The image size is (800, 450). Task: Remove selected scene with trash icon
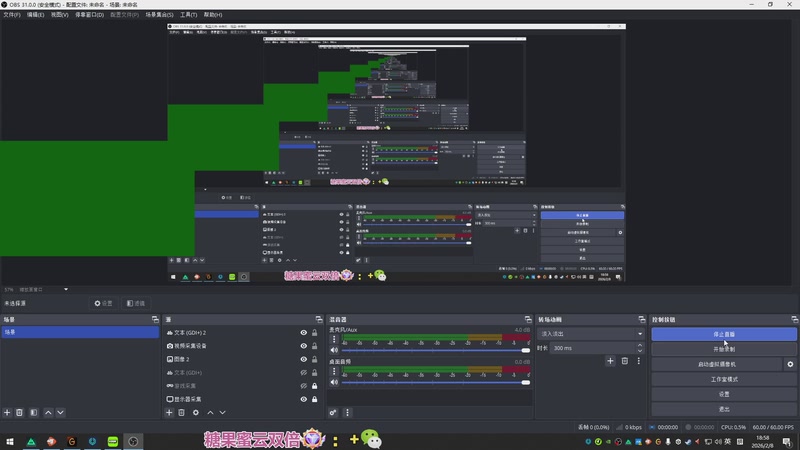coord(19,412)
